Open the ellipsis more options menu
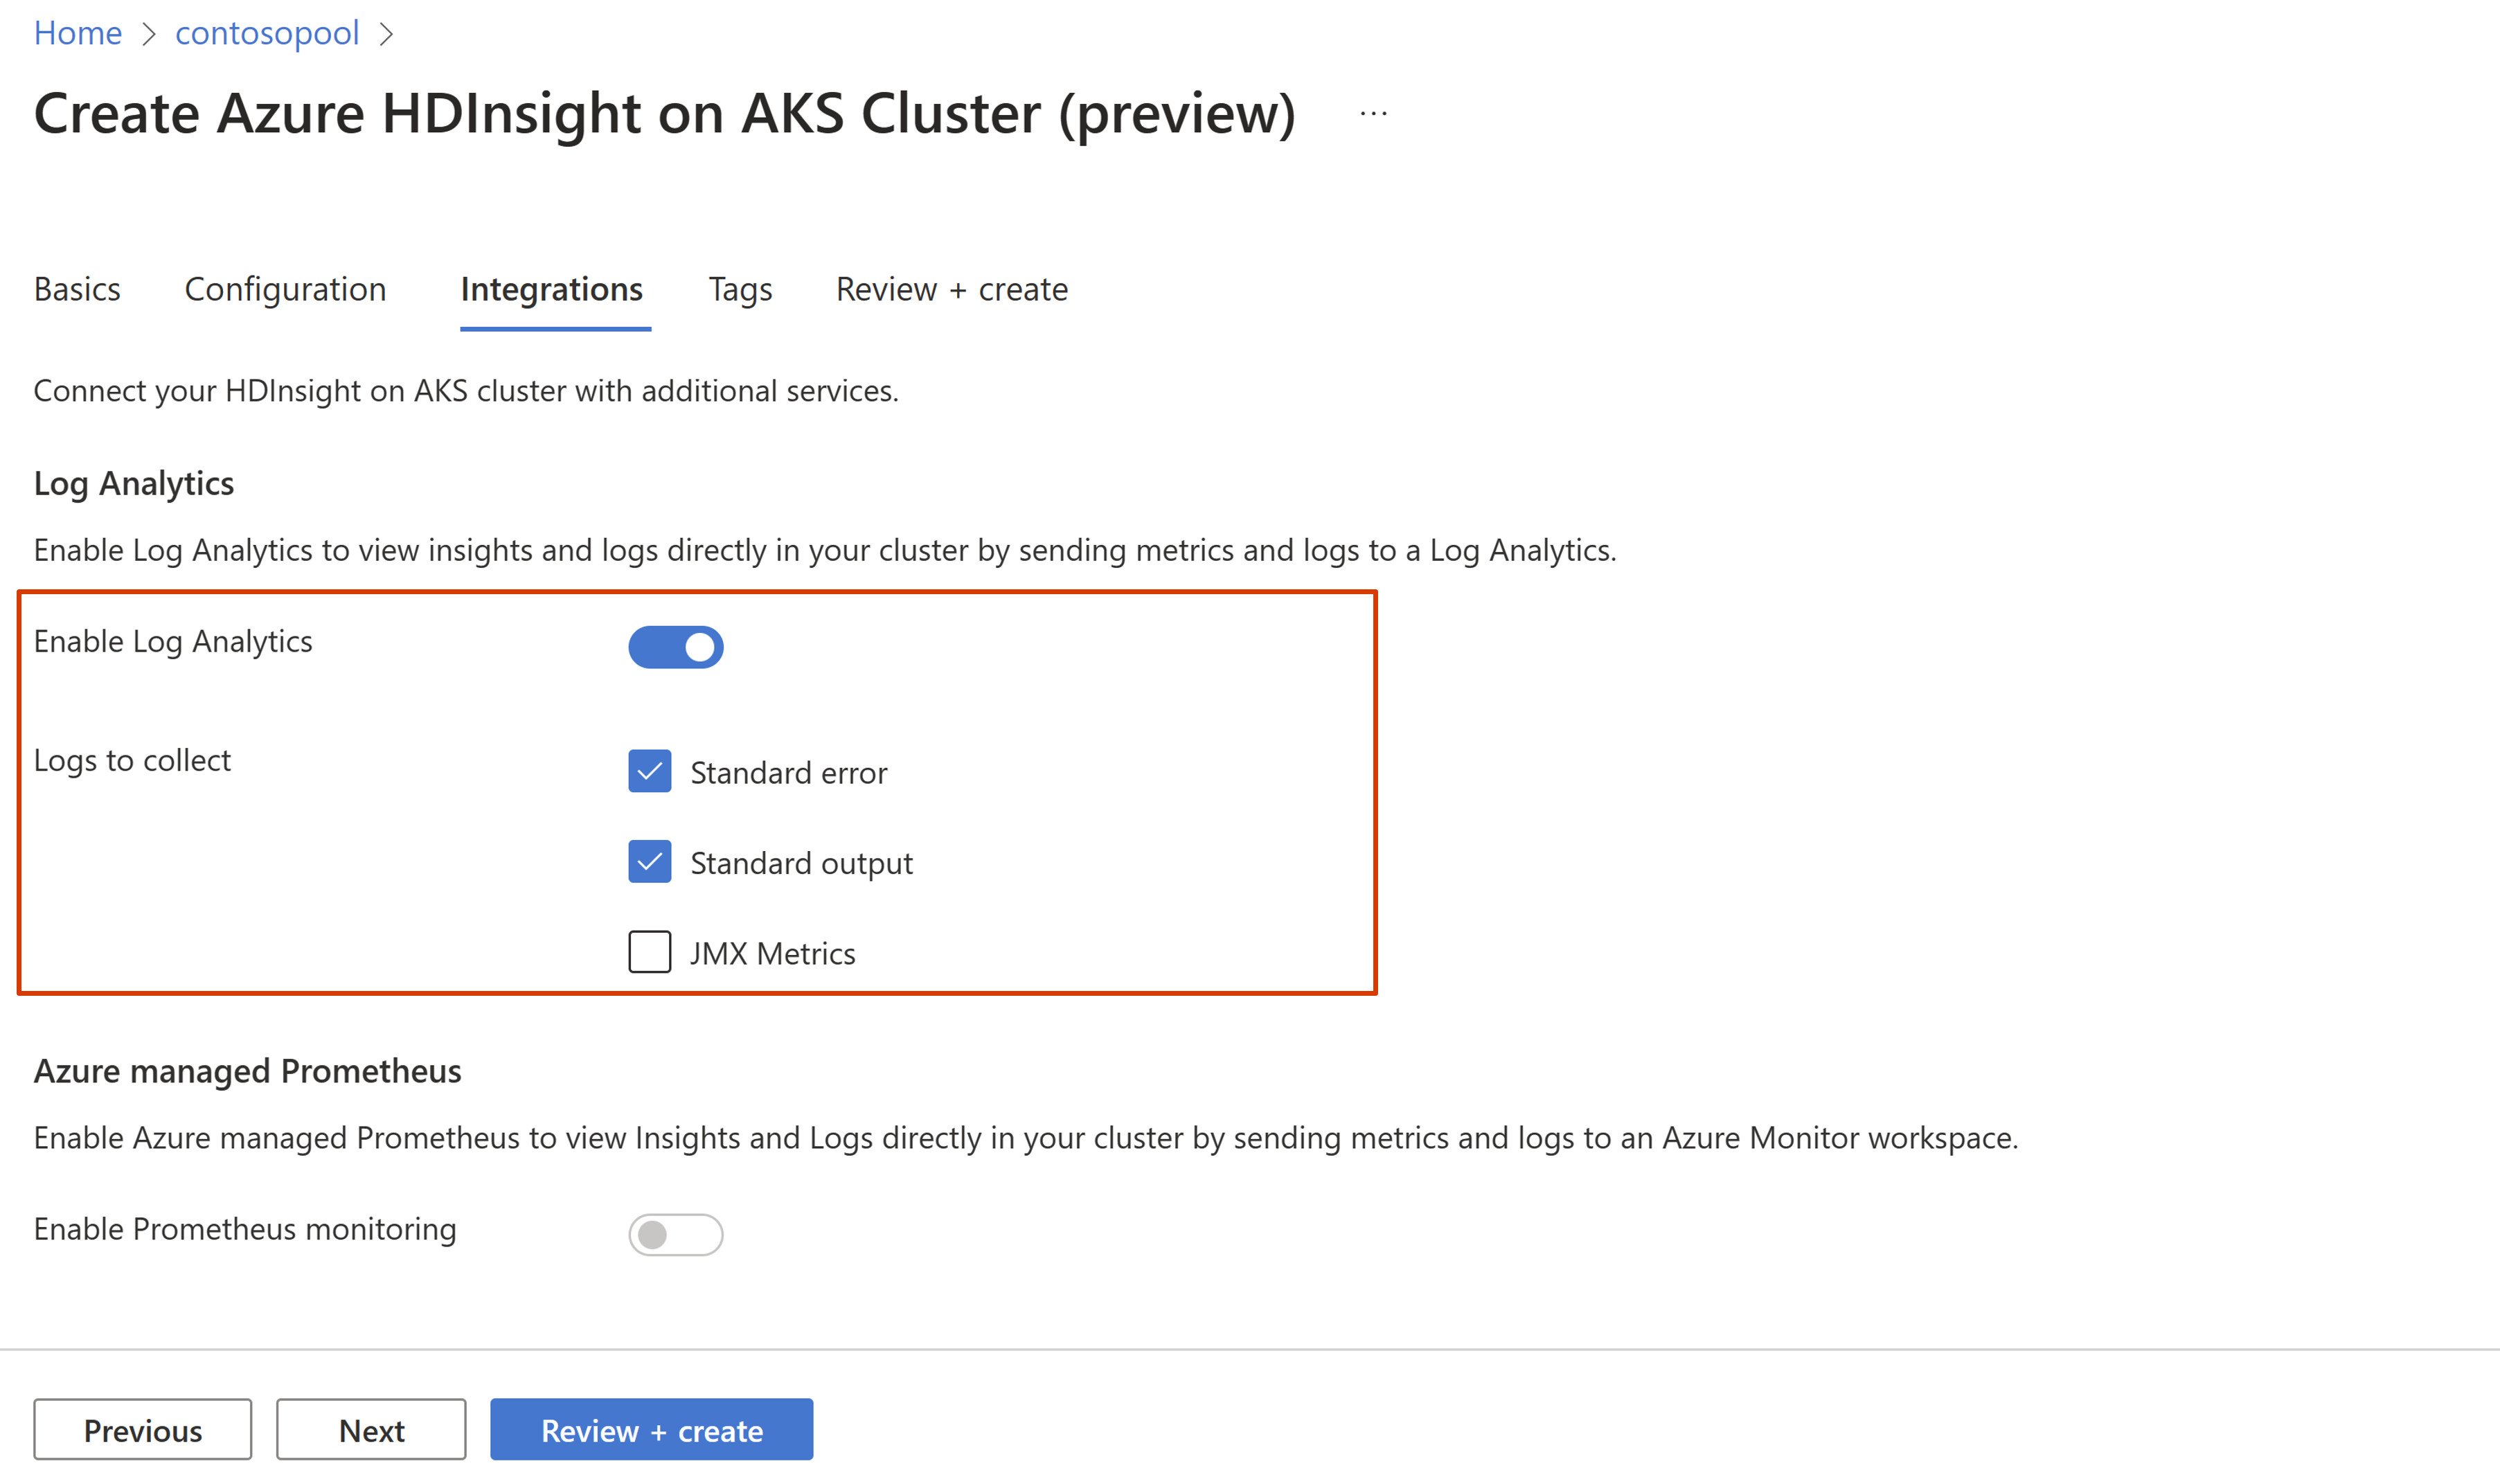The image size is (2500, 1484). tap(1373, 114)
